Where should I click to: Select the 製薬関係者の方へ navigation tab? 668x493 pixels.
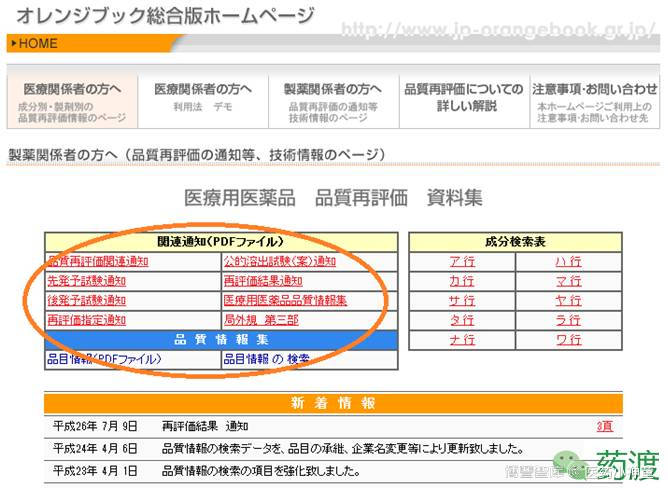click(x=333, y=101)
